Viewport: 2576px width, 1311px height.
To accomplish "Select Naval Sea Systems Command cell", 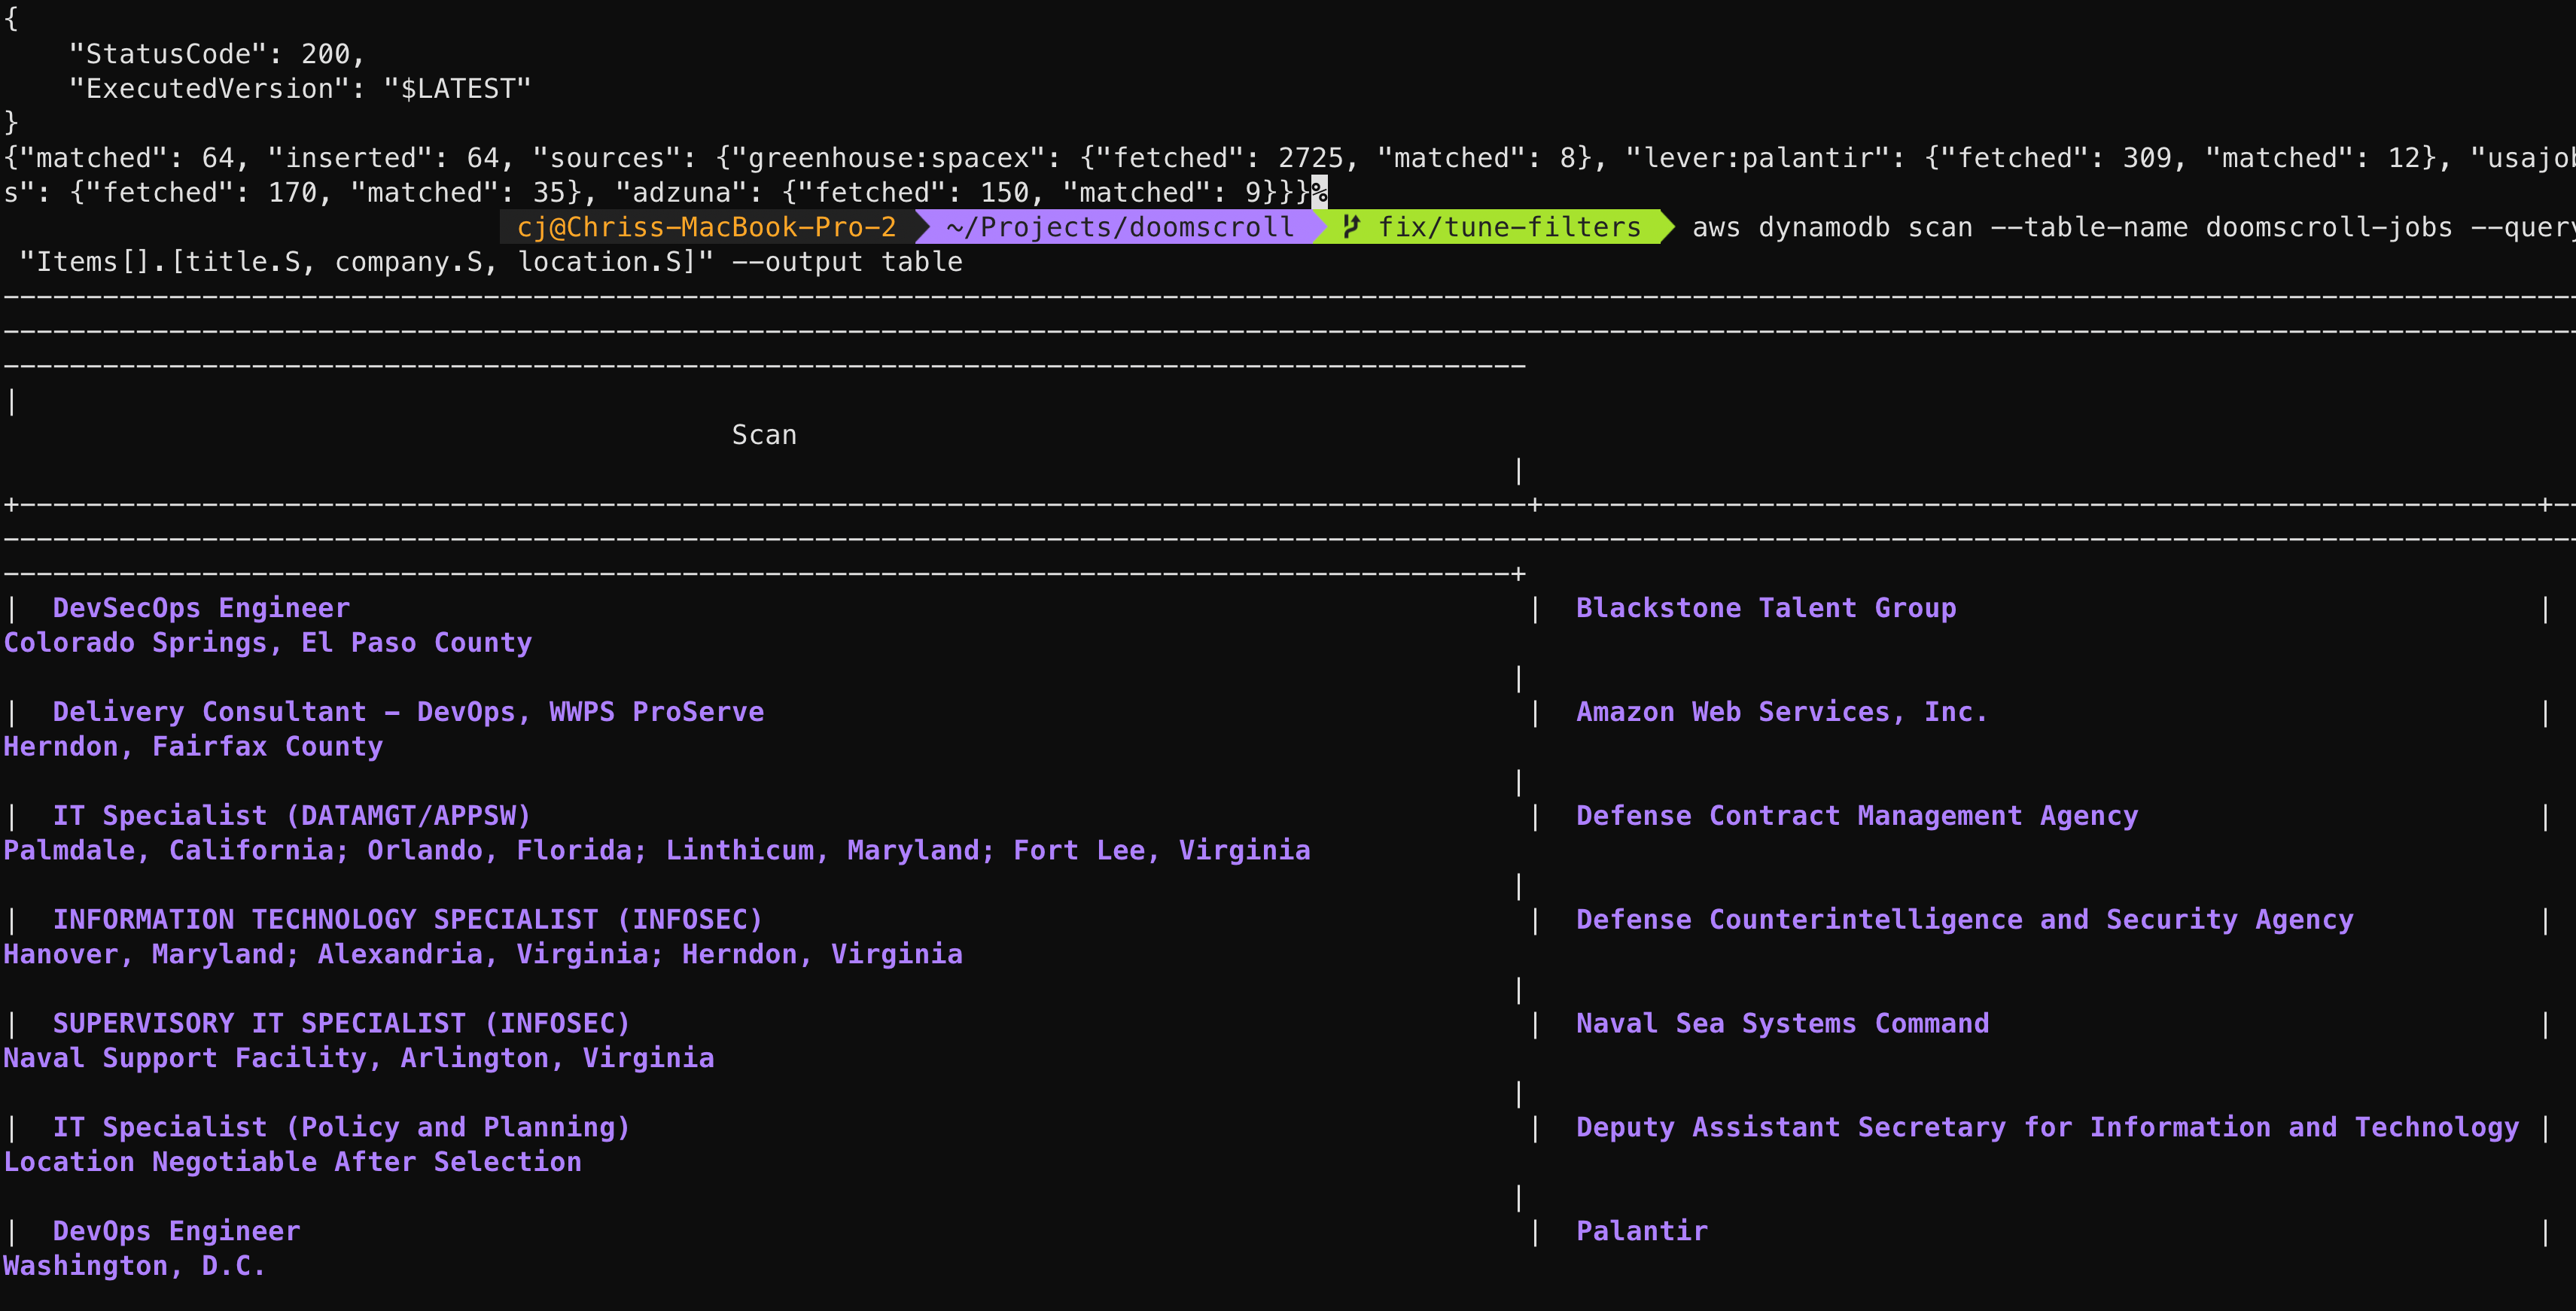I will (x=1783, y=1024).
